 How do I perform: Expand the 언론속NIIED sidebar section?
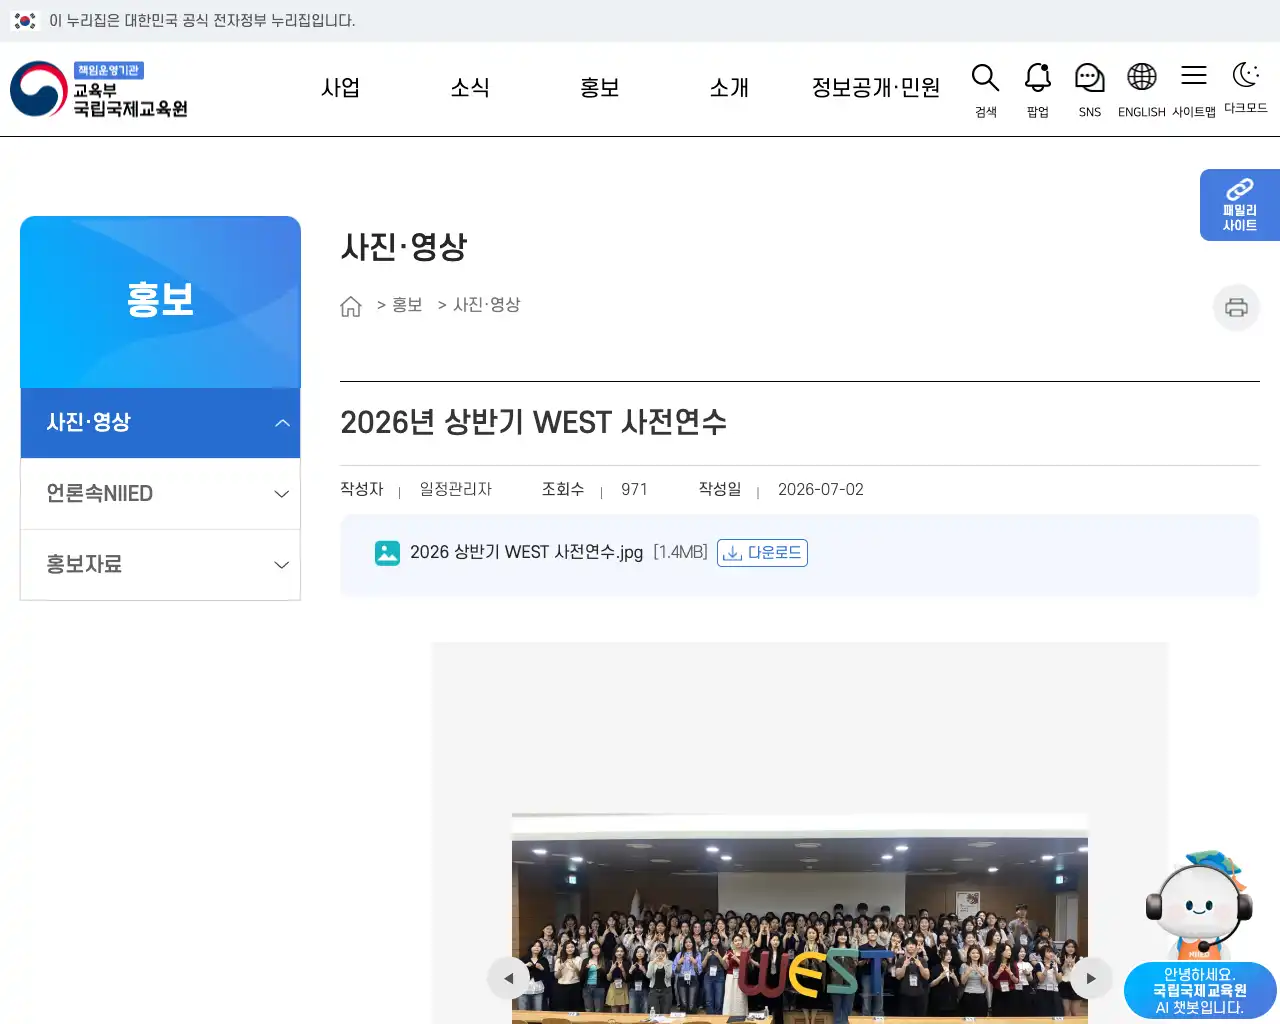(x=160, y=494)
